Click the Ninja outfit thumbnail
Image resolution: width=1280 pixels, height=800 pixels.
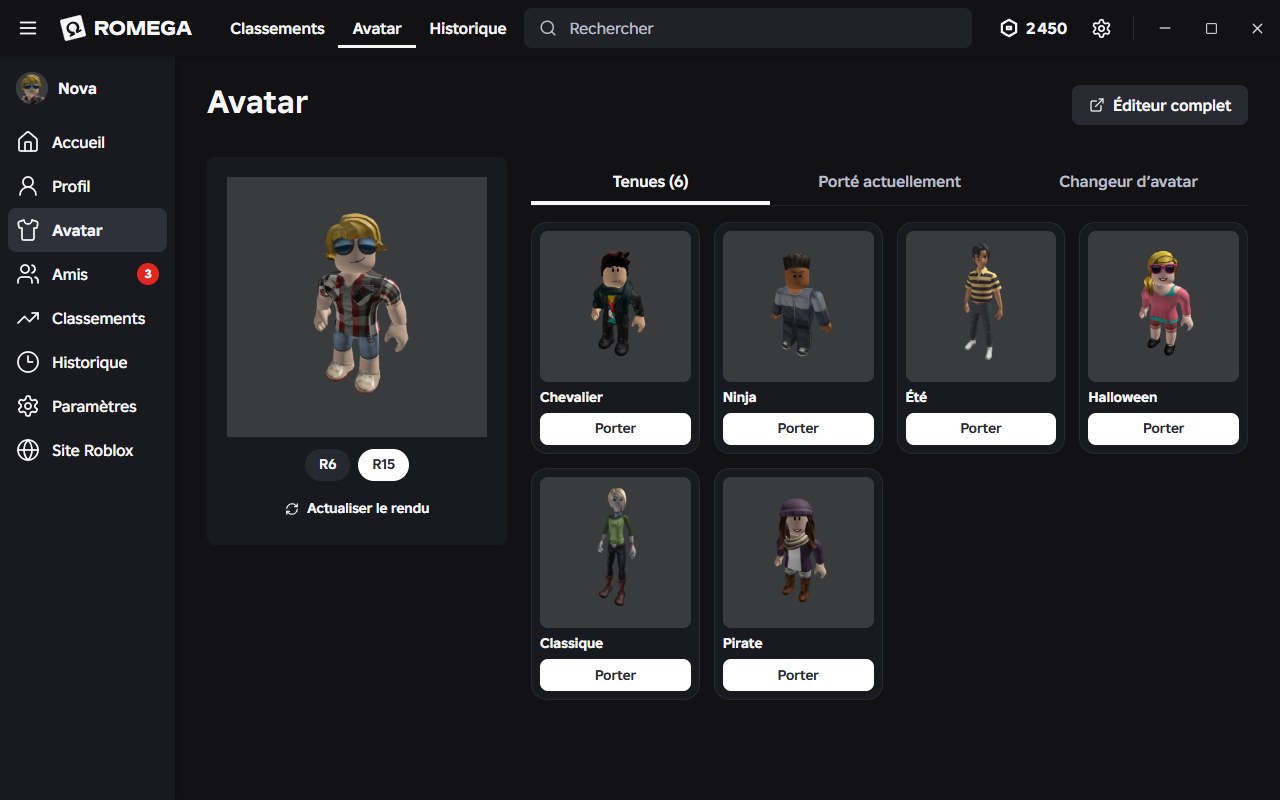point(798,306)
